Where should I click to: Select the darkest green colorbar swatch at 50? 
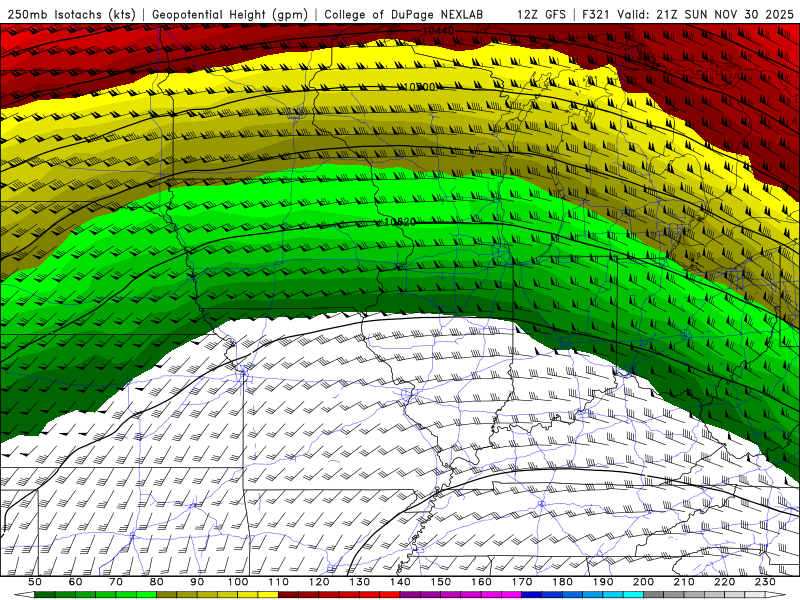[45, 595]
